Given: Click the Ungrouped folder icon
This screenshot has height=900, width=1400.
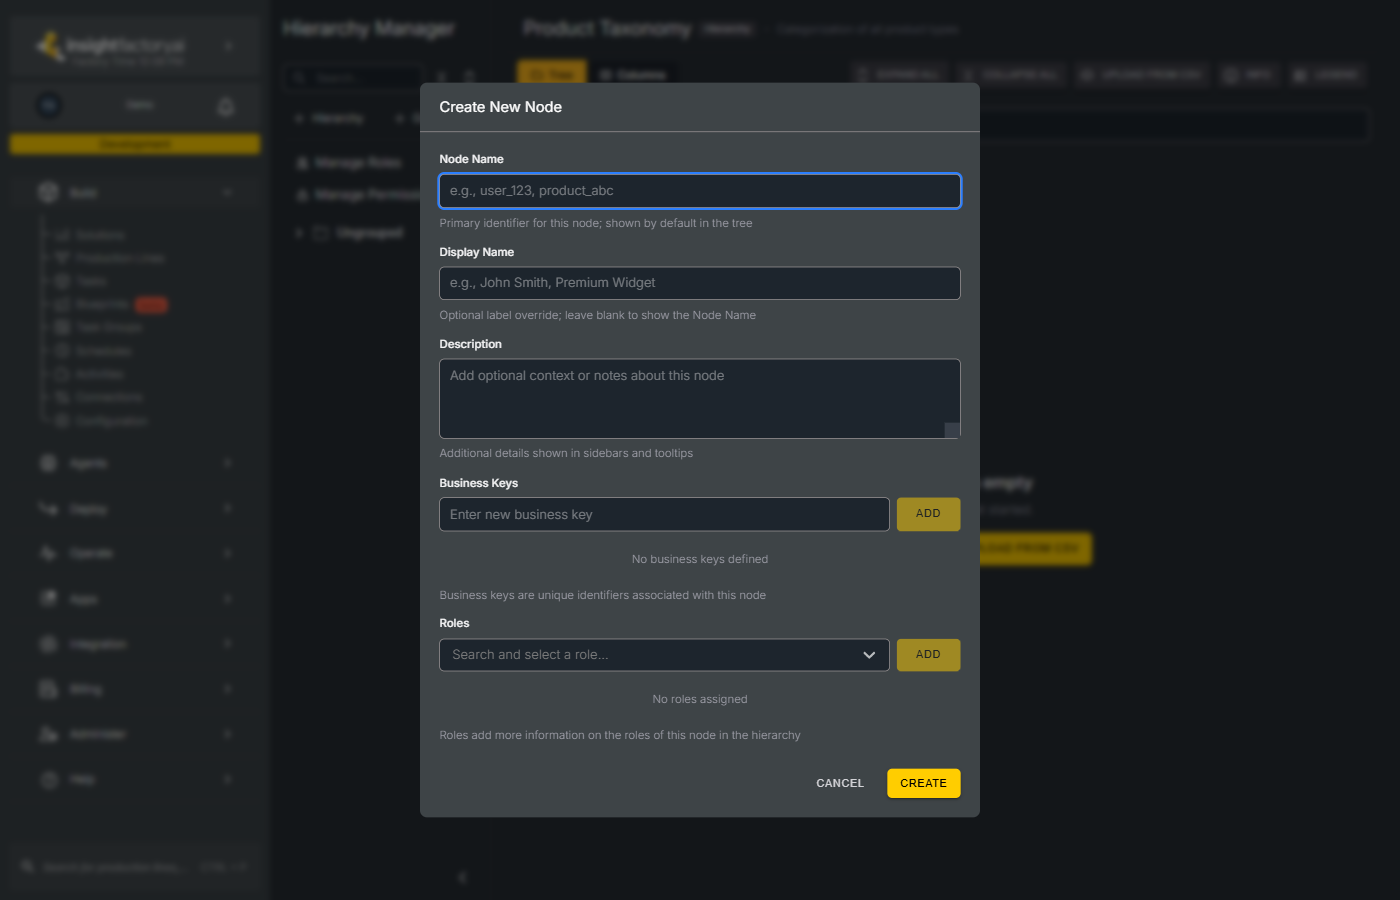Looking at the screenshot, I should pyautogui.click(x=320, y=232).
